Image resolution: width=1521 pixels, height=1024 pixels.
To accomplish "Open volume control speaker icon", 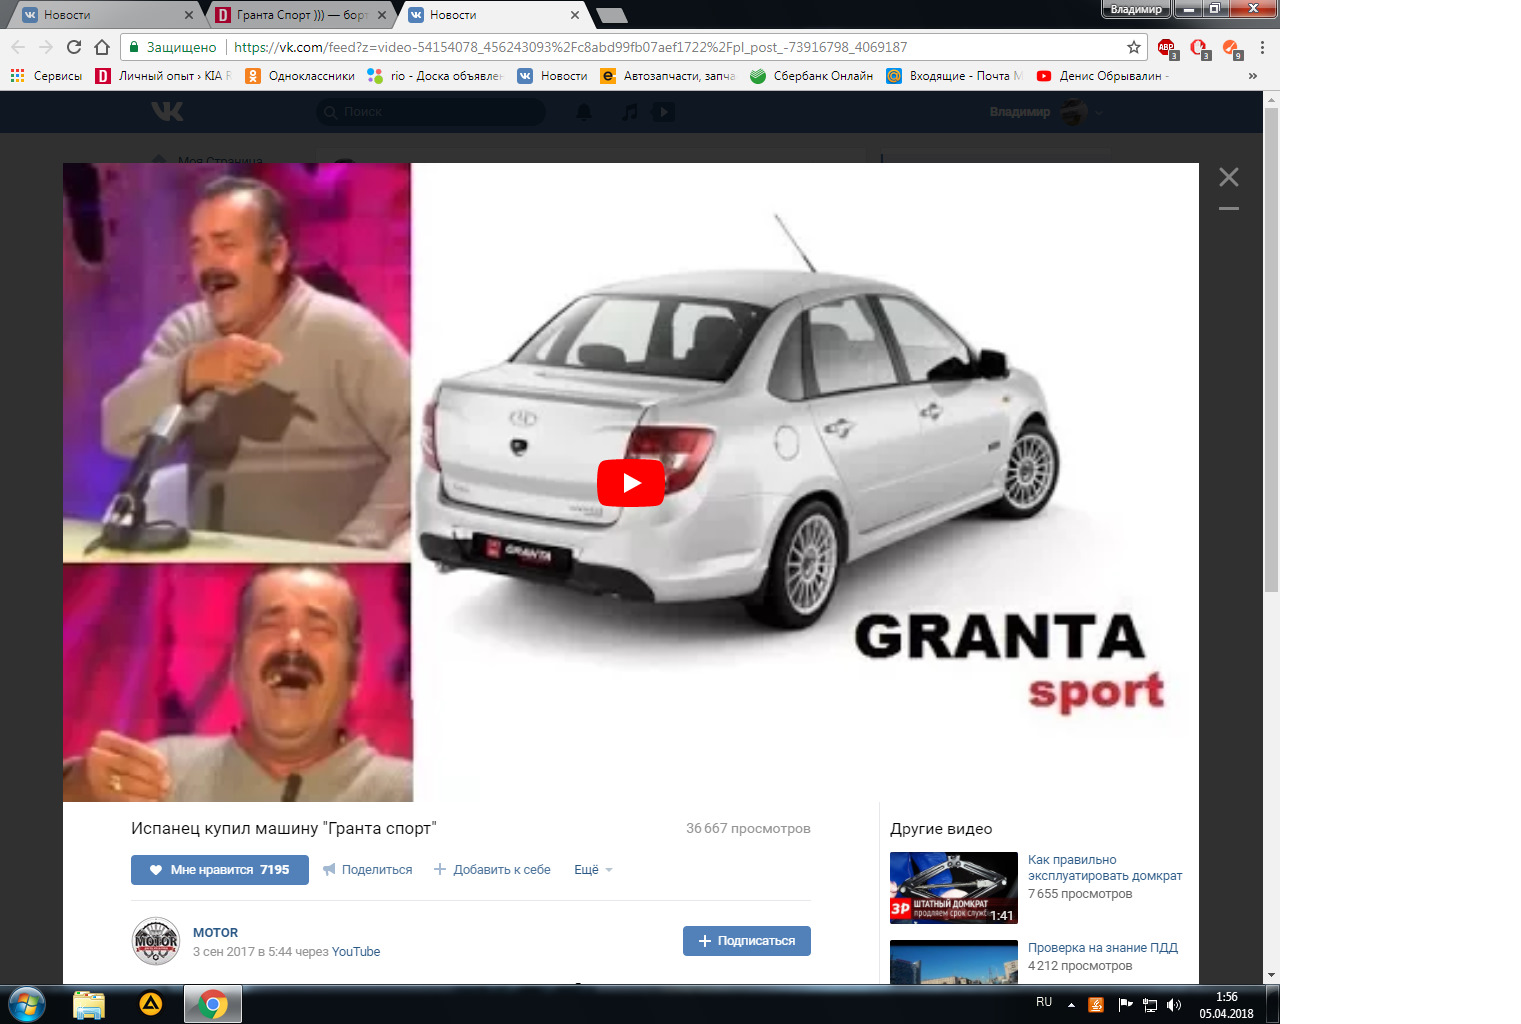I will click(x=1174, y=1005).
